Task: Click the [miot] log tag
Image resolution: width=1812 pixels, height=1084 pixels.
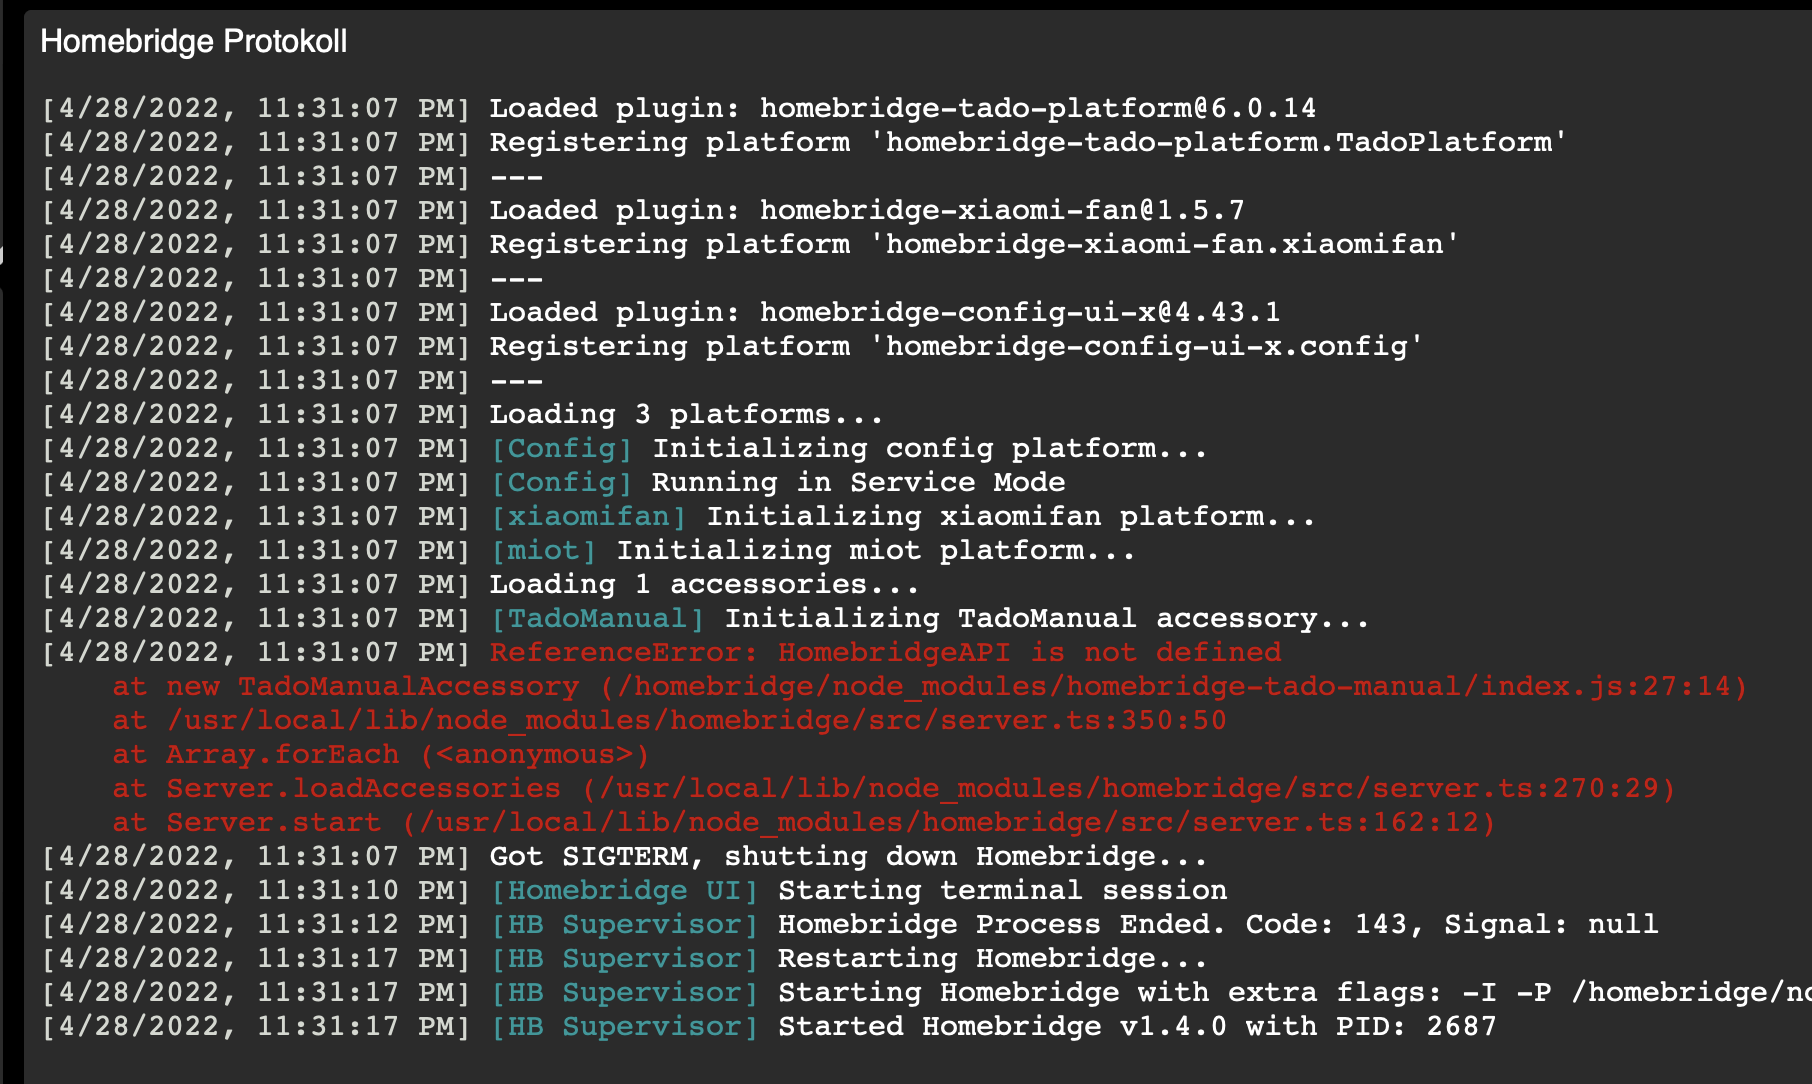Action: (543, 550)
